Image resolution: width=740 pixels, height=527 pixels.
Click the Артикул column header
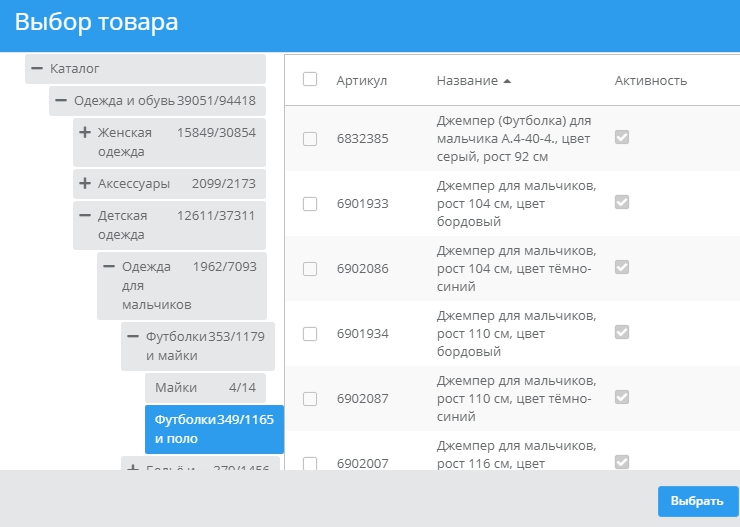[361, 80]
